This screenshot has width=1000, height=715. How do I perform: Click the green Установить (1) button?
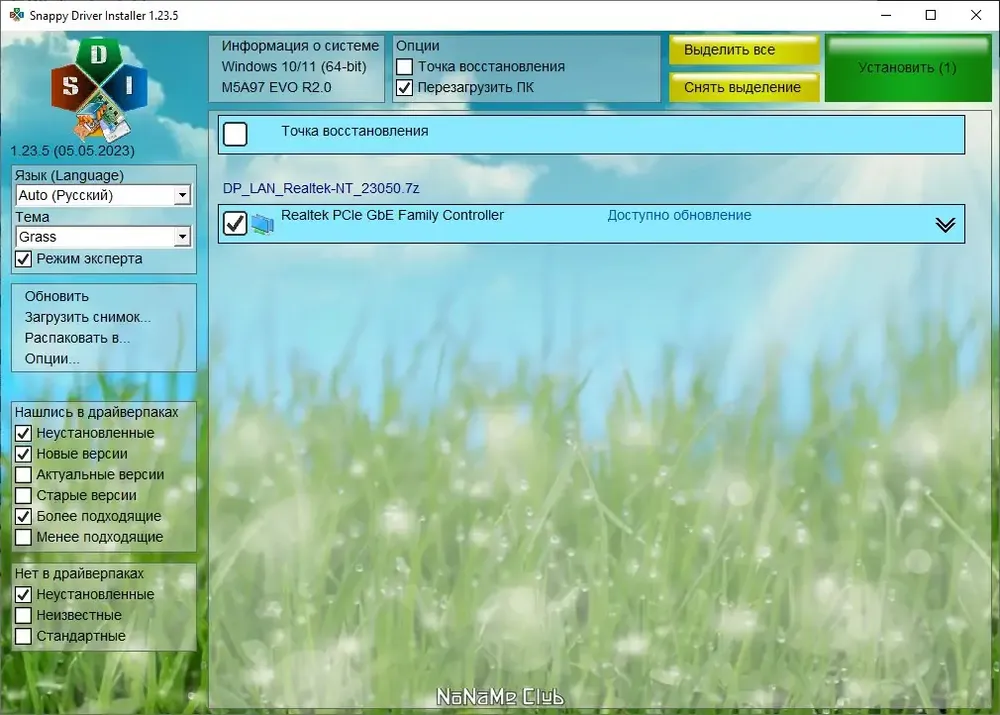point(908,68)
